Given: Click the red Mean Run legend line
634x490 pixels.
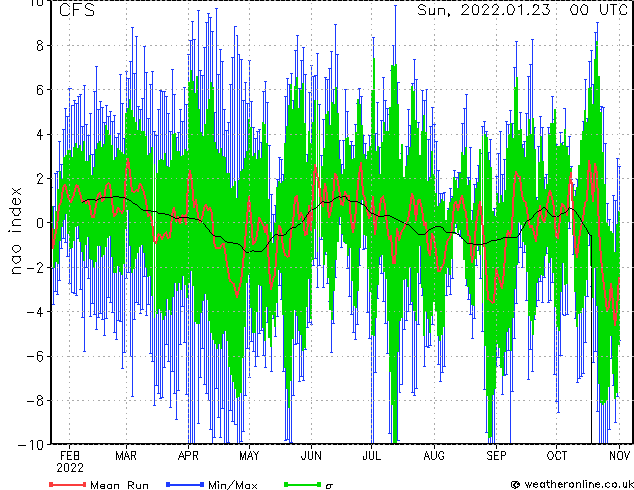Looking at the screenshot, I should pyautogui.click(x=68, y=484).
